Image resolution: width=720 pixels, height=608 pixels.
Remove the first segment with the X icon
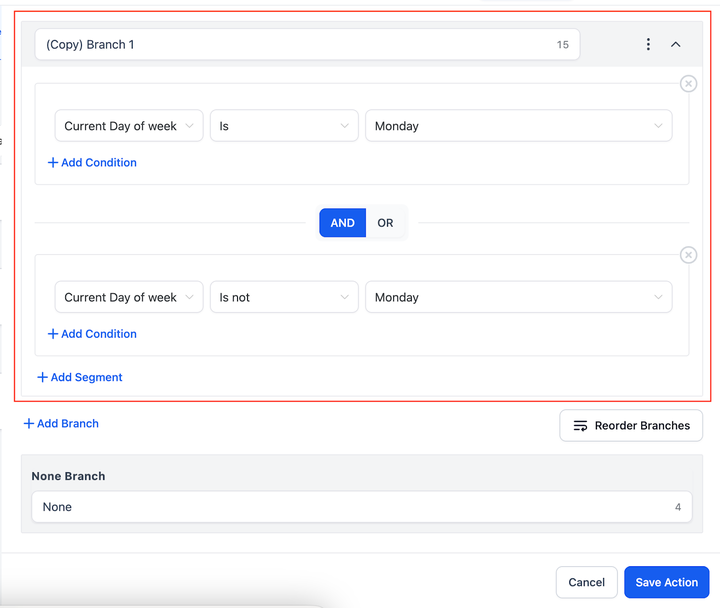click(x=688, y=84)
